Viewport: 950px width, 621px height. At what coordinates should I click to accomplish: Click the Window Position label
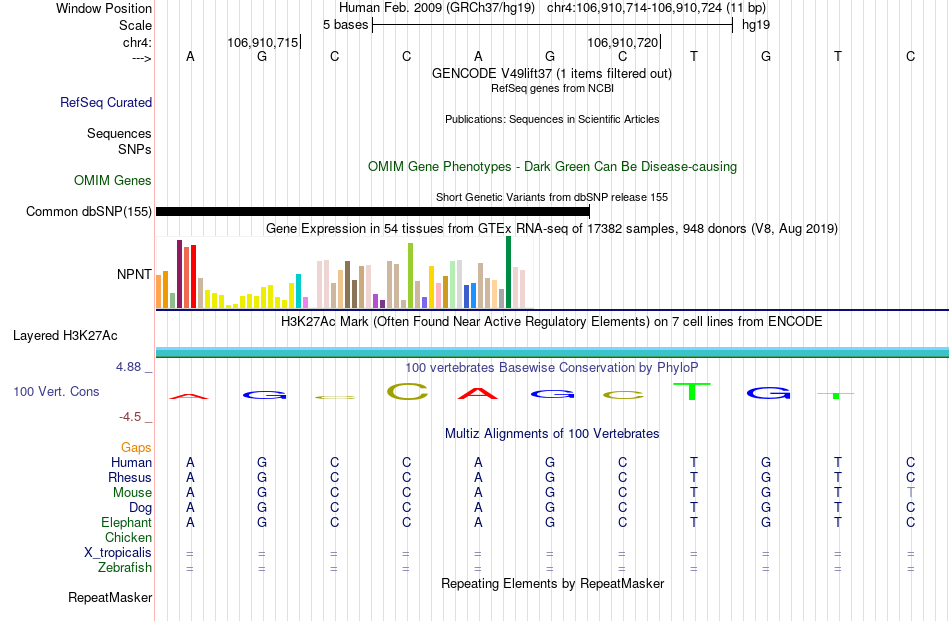point(104,8)
